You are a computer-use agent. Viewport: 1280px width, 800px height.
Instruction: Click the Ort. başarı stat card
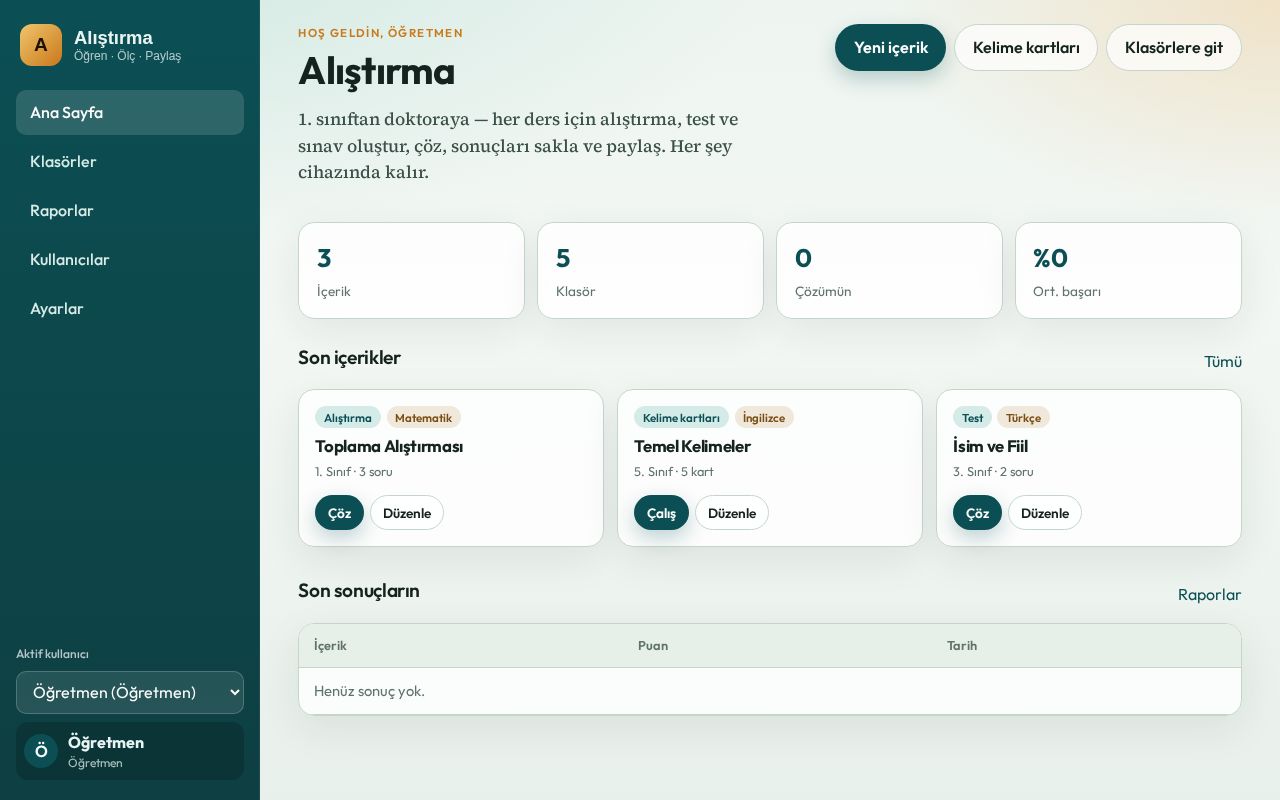(x=1128, y=271)
